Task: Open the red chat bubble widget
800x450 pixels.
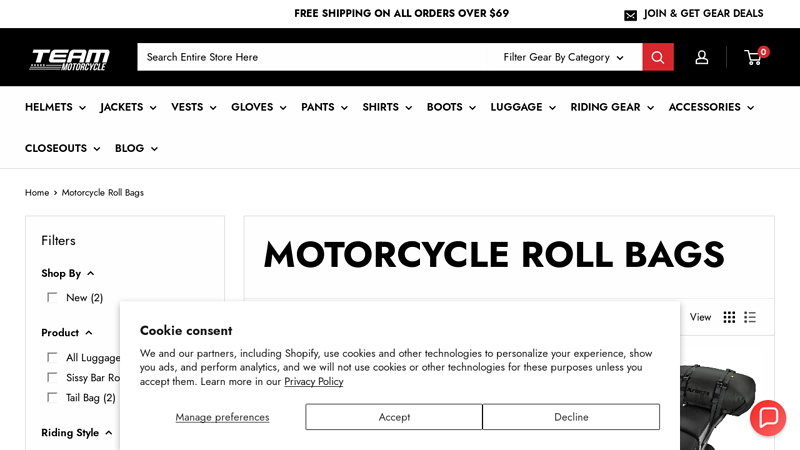Action: (768, 418)
